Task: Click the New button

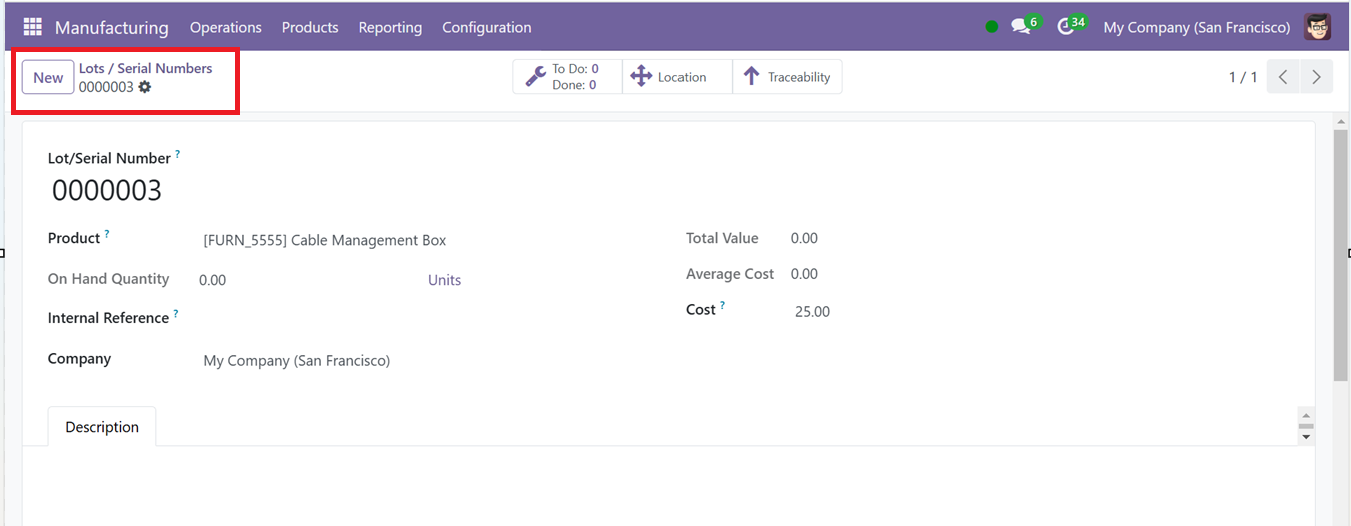Action: coord(48,77)
